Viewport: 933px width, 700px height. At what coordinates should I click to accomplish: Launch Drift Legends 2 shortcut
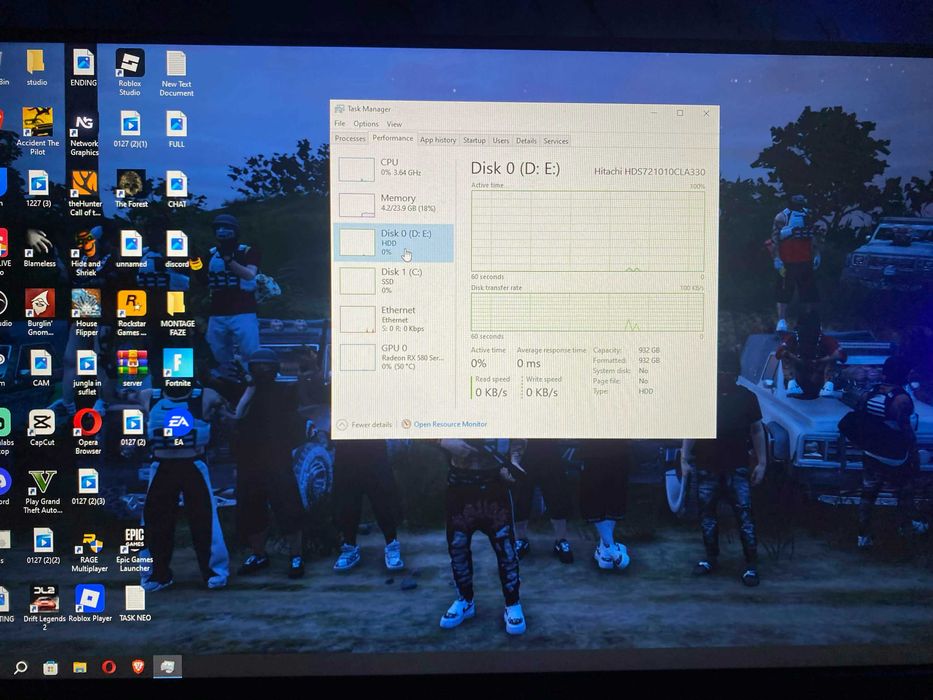click(44, 608)
